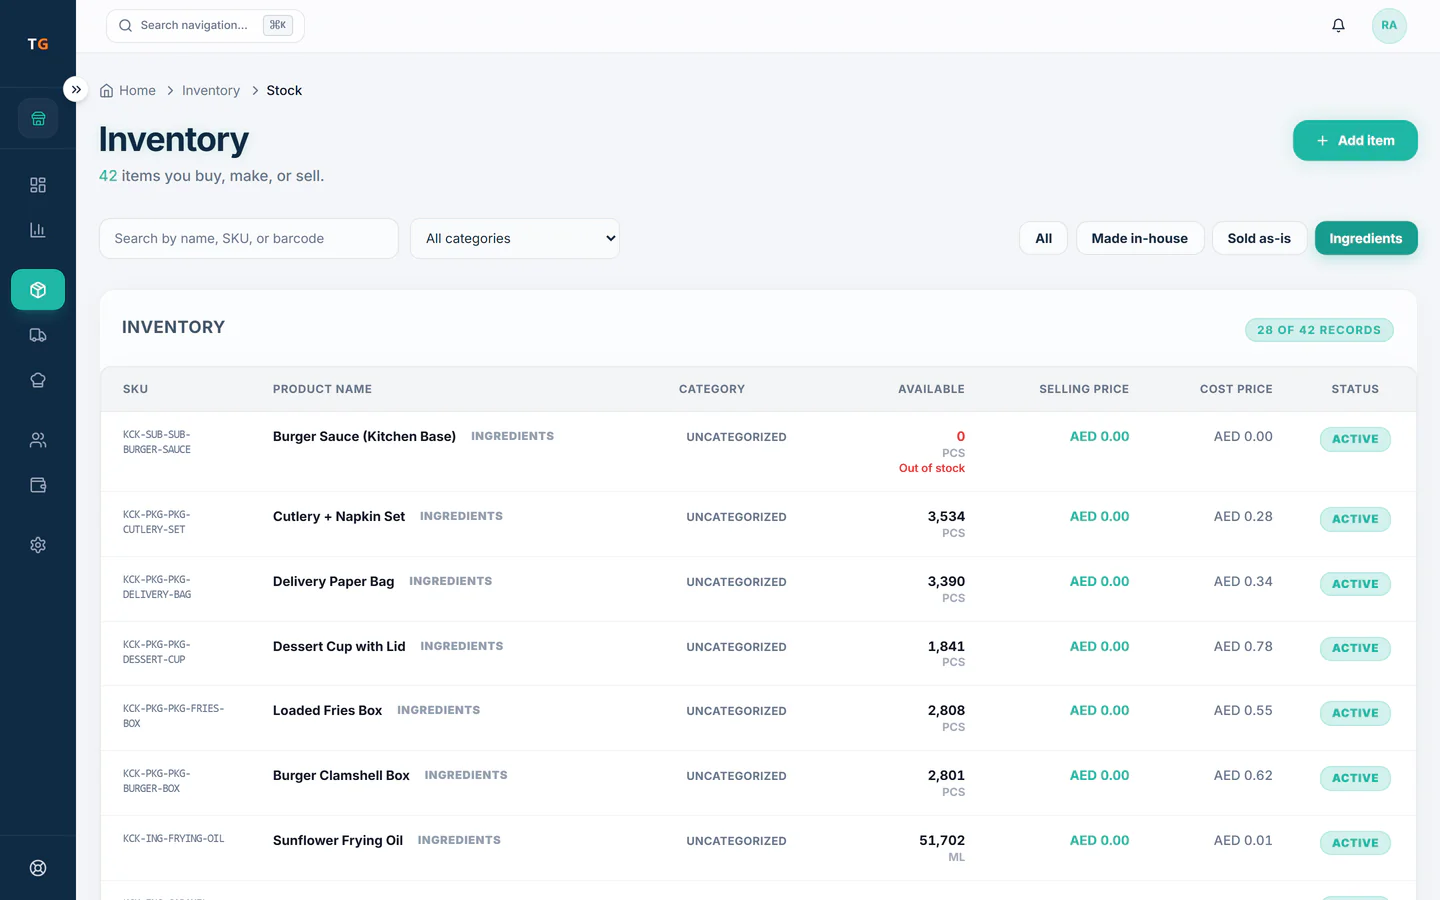The image size is (1440, 900).
Task: Sort by the Cost Price column header
Action: (x=1236, y=389)
